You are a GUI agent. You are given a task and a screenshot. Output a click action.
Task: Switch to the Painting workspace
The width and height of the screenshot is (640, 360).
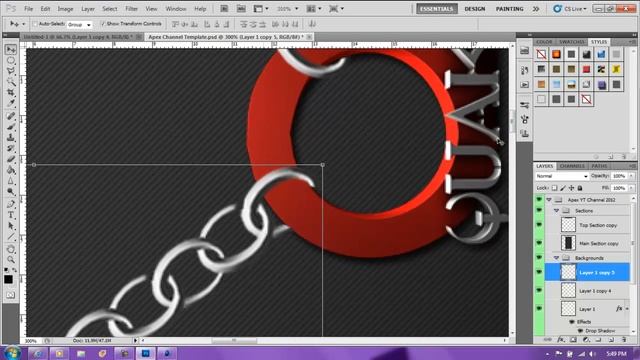[509, 9]
